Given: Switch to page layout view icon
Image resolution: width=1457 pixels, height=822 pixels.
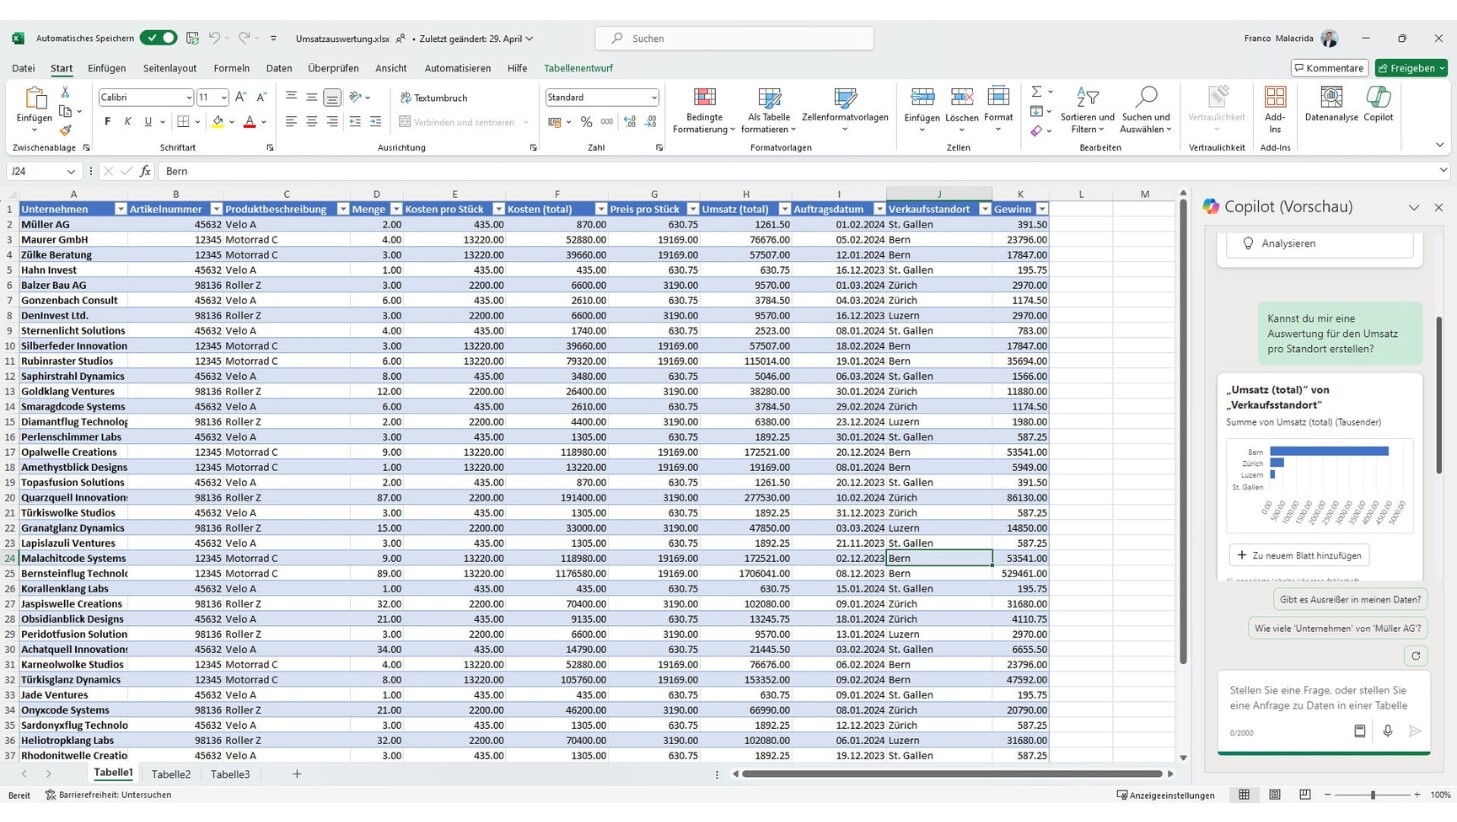Looking at the screenshot, I should [1275, 795].
